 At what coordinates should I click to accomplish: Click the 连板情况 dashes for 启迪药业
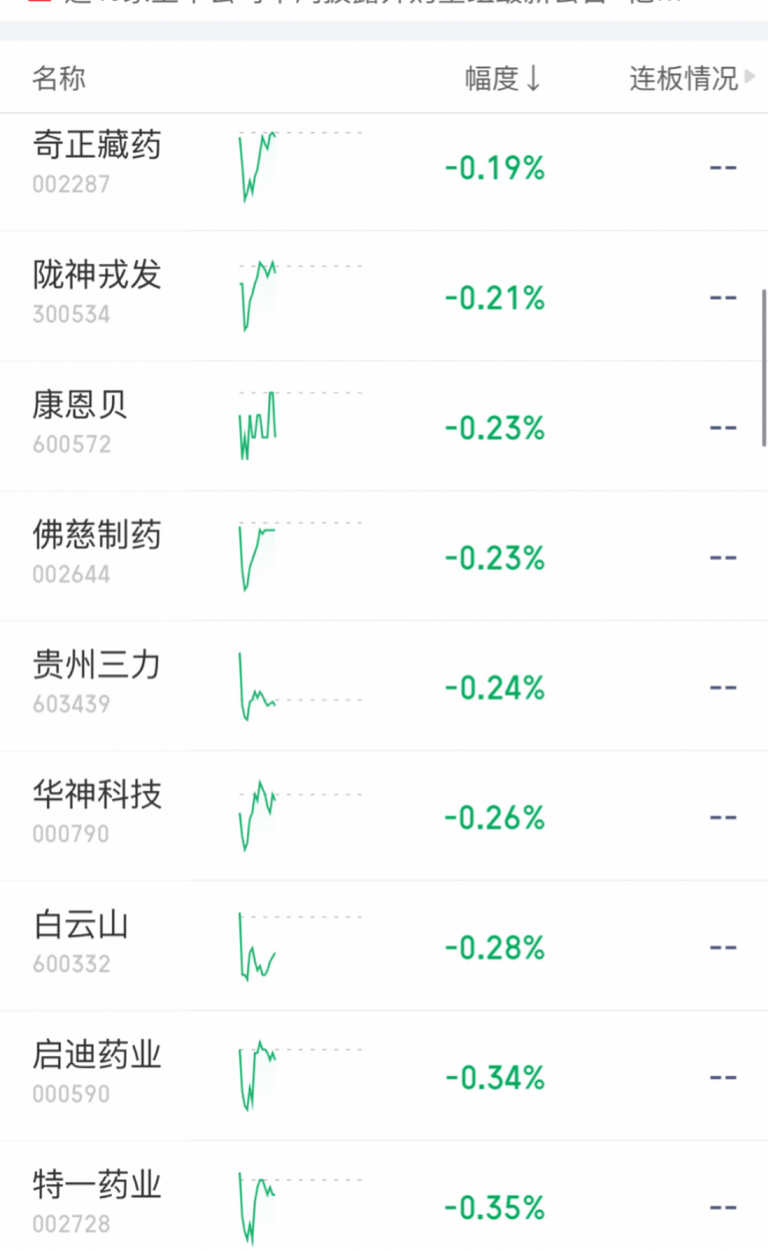723,1078
